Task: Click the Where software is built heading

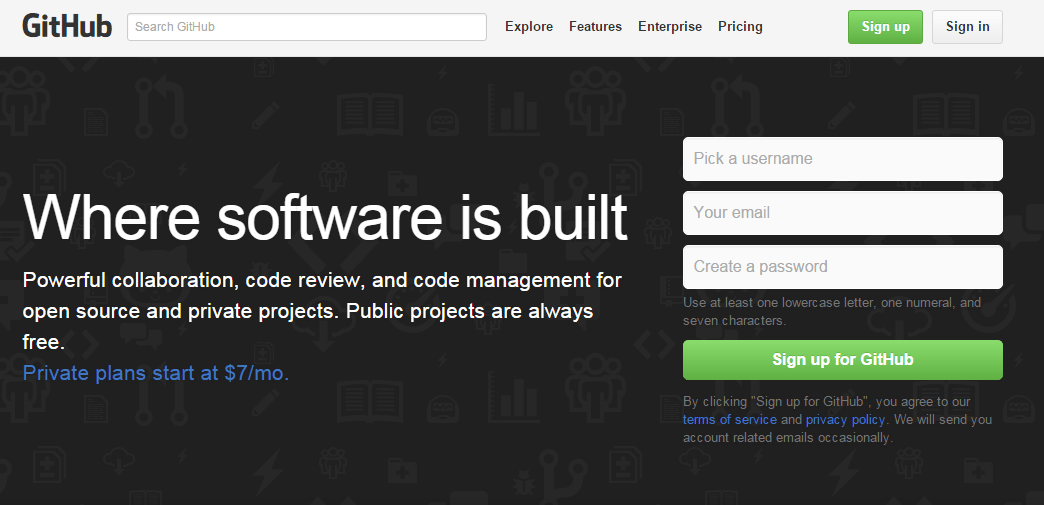Action: click(325, 218)
